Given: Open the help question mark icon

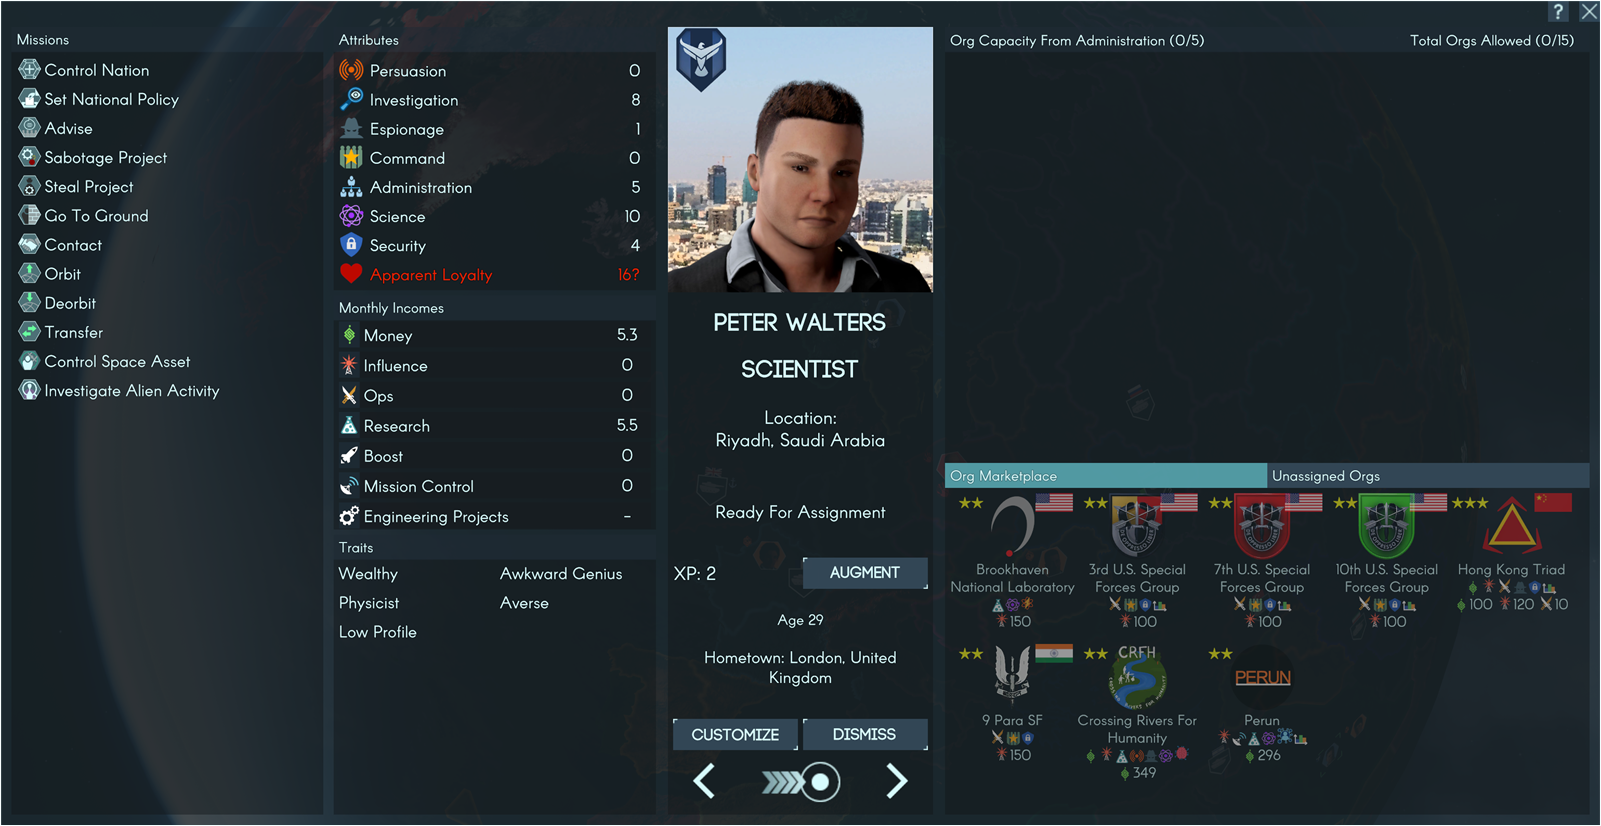Looking at the screenshot, I should (1558, 12).
